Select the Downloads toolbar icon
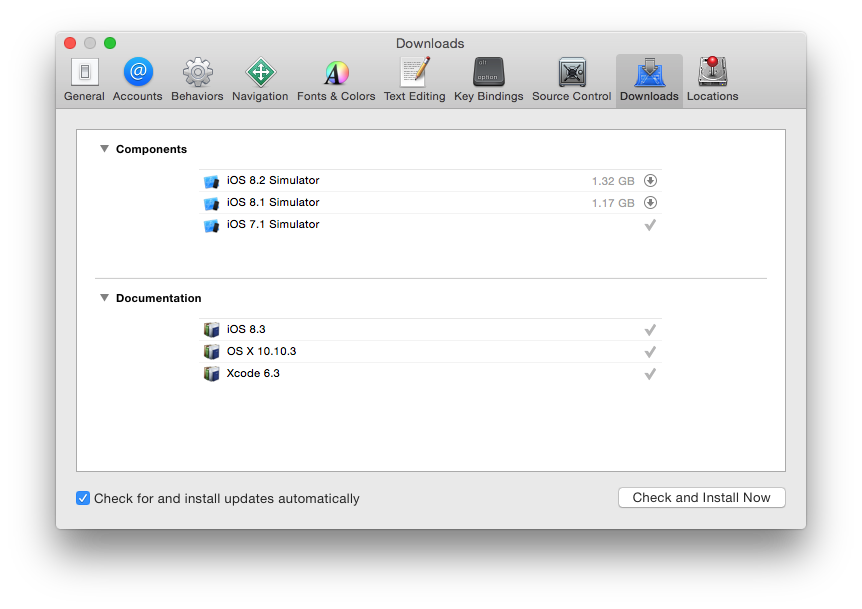 (x=649, y=79)
